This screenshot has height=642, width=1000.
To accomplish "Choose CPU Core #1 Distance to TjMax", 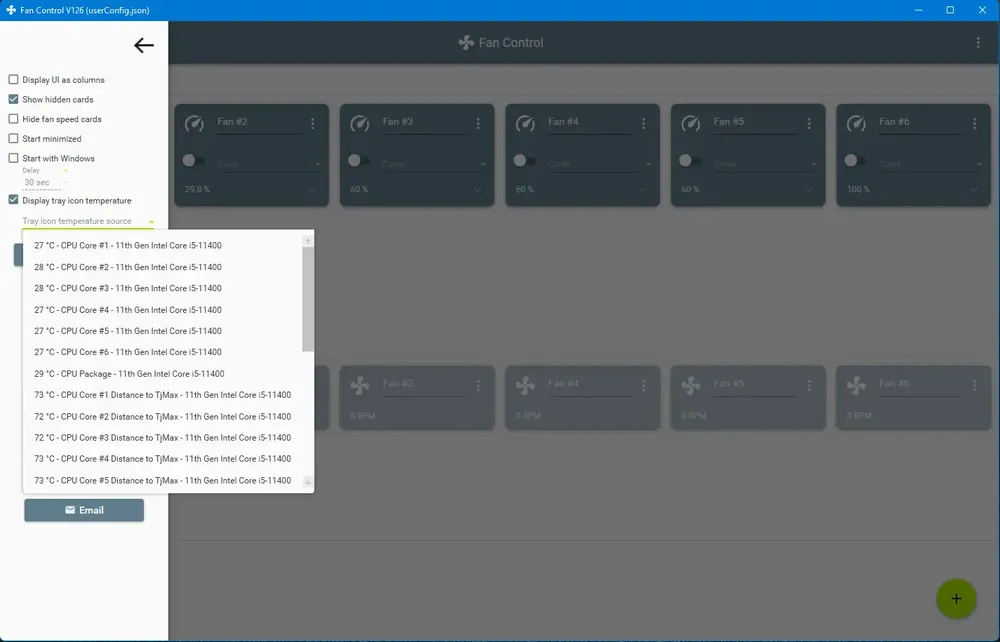I will pos(163,395).
